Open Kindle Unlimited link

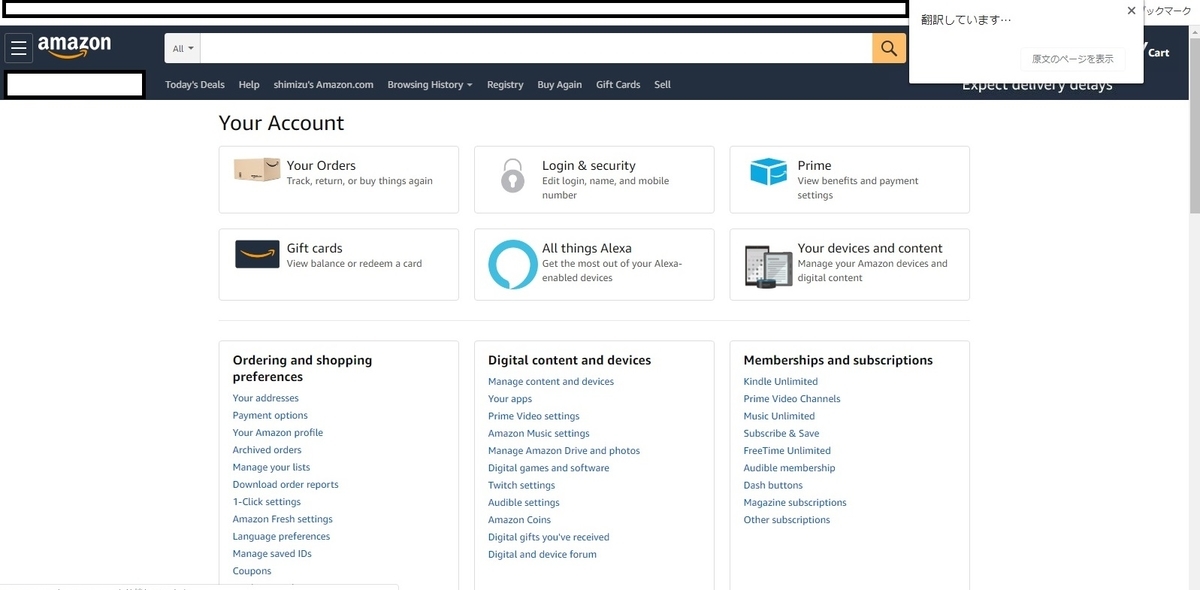(x=780, y=382)
